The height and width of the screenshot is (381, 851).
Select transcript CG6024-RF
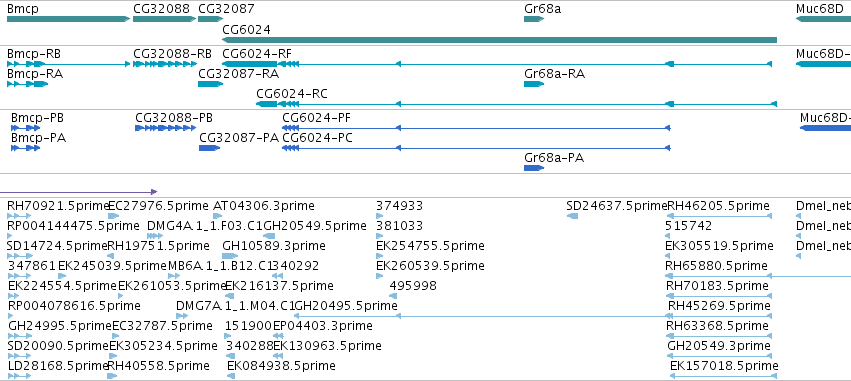(497, 64)
